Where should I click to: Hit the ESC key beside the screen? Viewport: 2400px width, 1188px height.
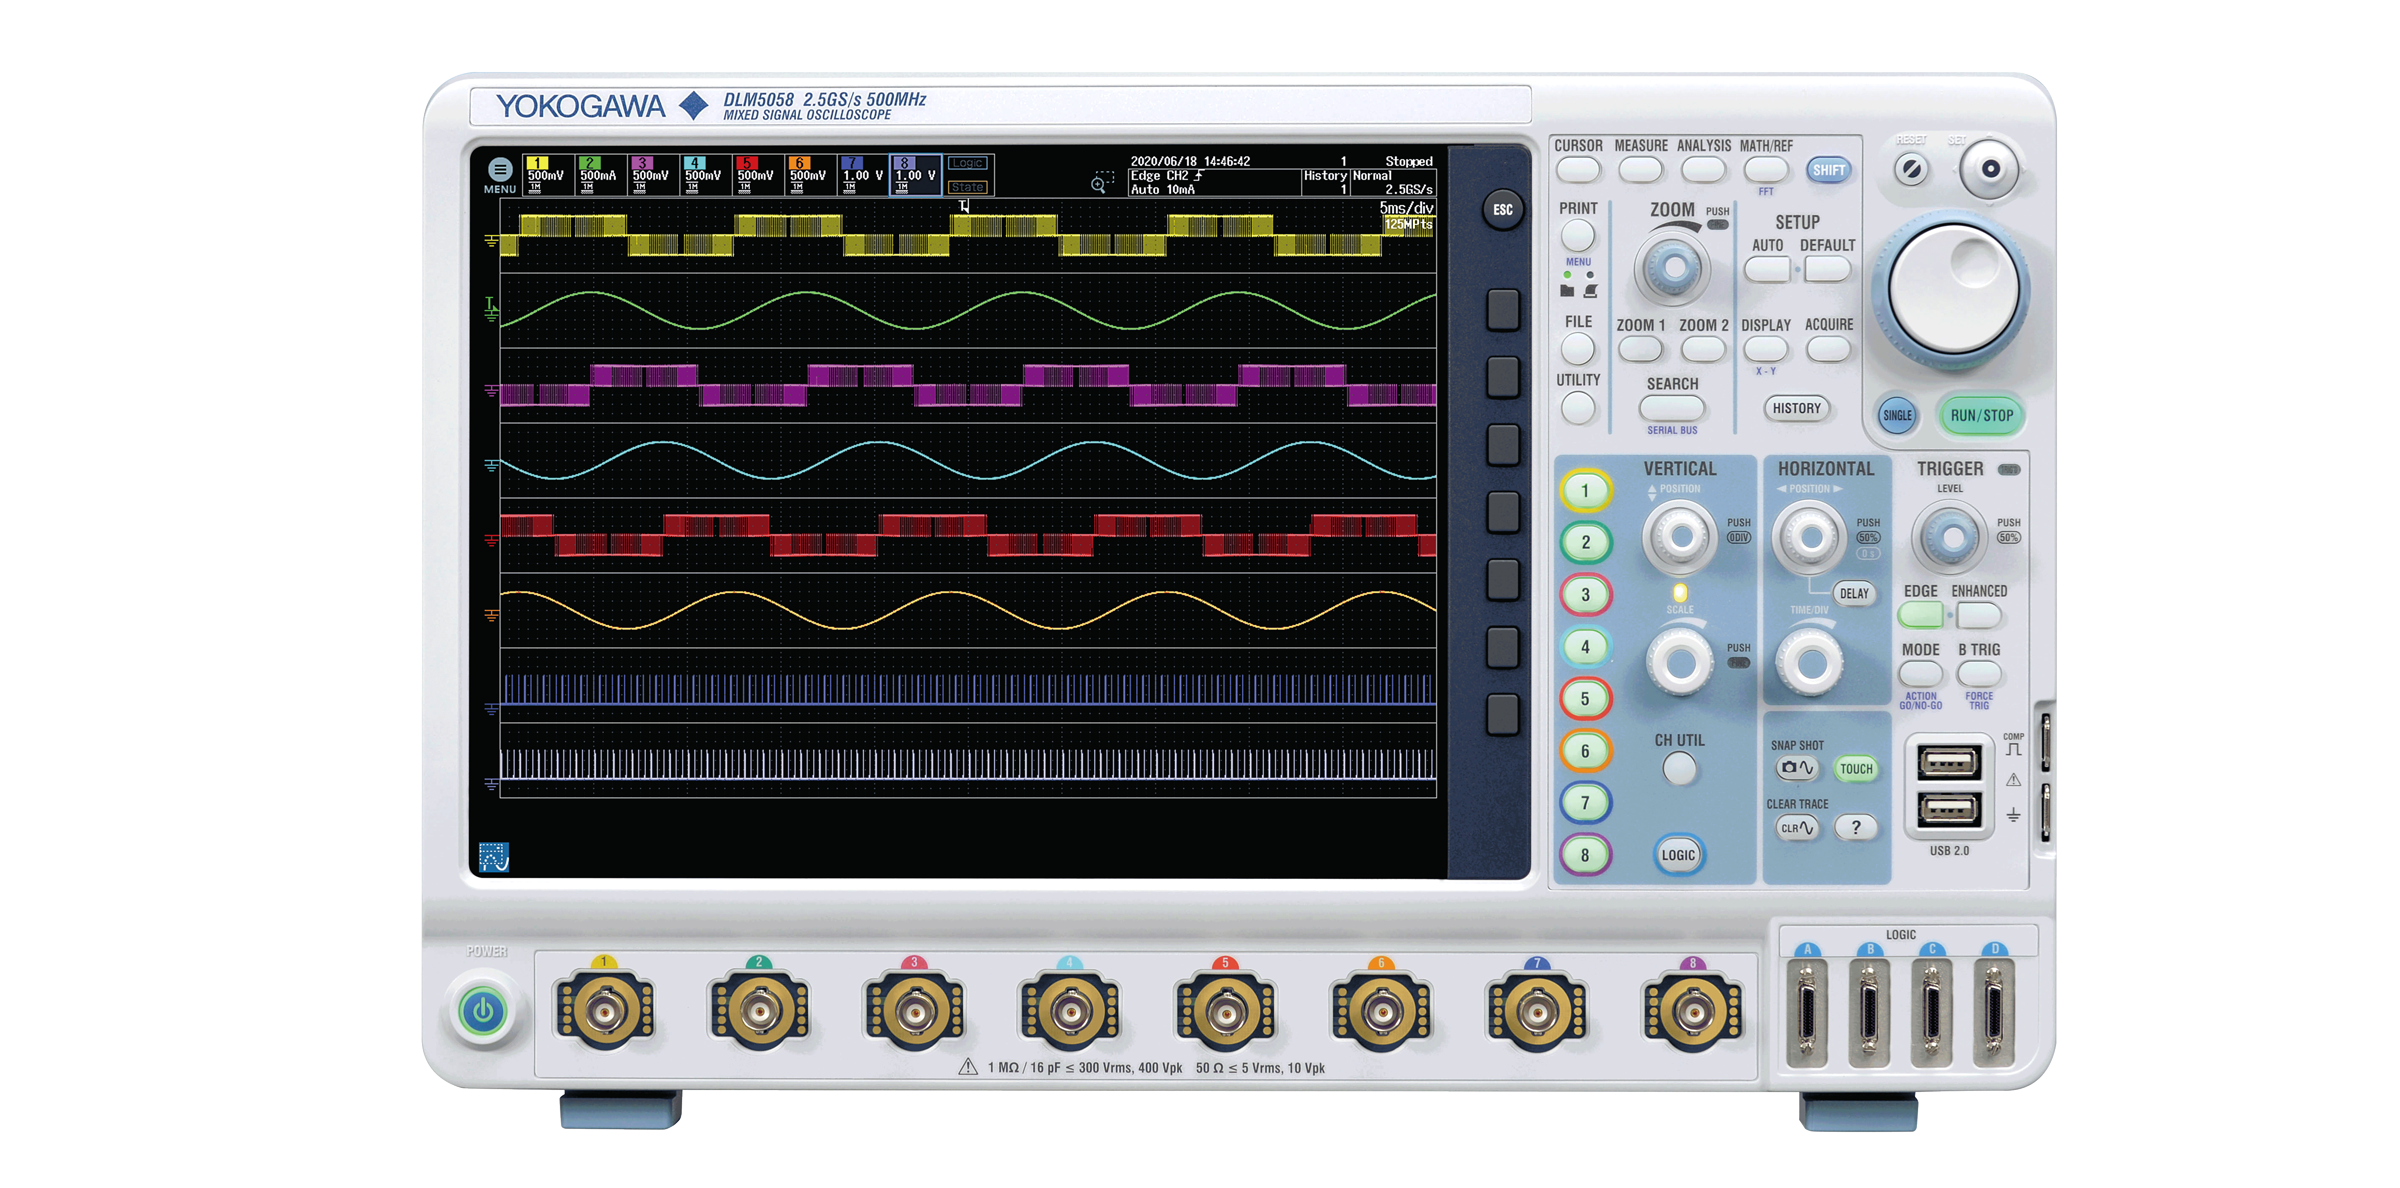[x=1502, y=210]
